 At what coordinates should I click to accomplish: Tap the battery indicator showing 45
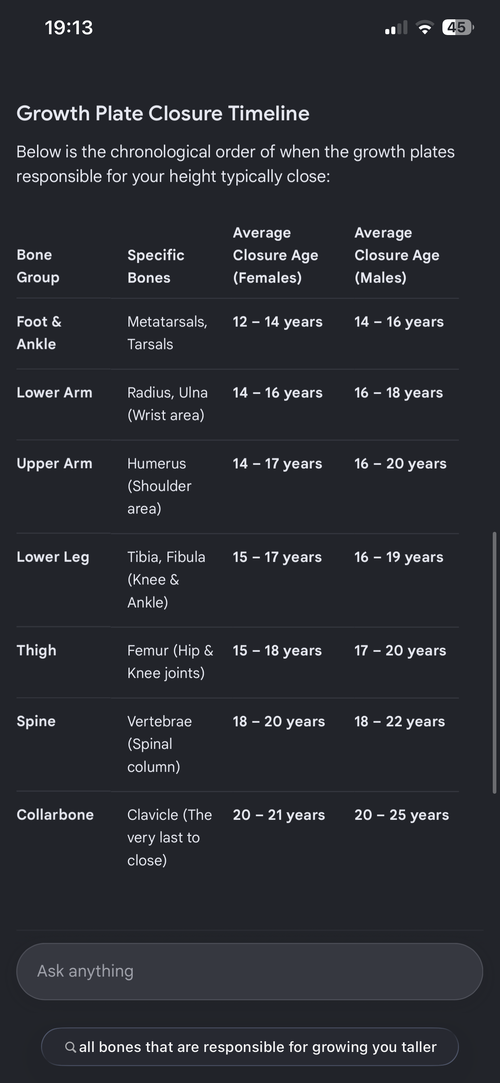point(457,28)
